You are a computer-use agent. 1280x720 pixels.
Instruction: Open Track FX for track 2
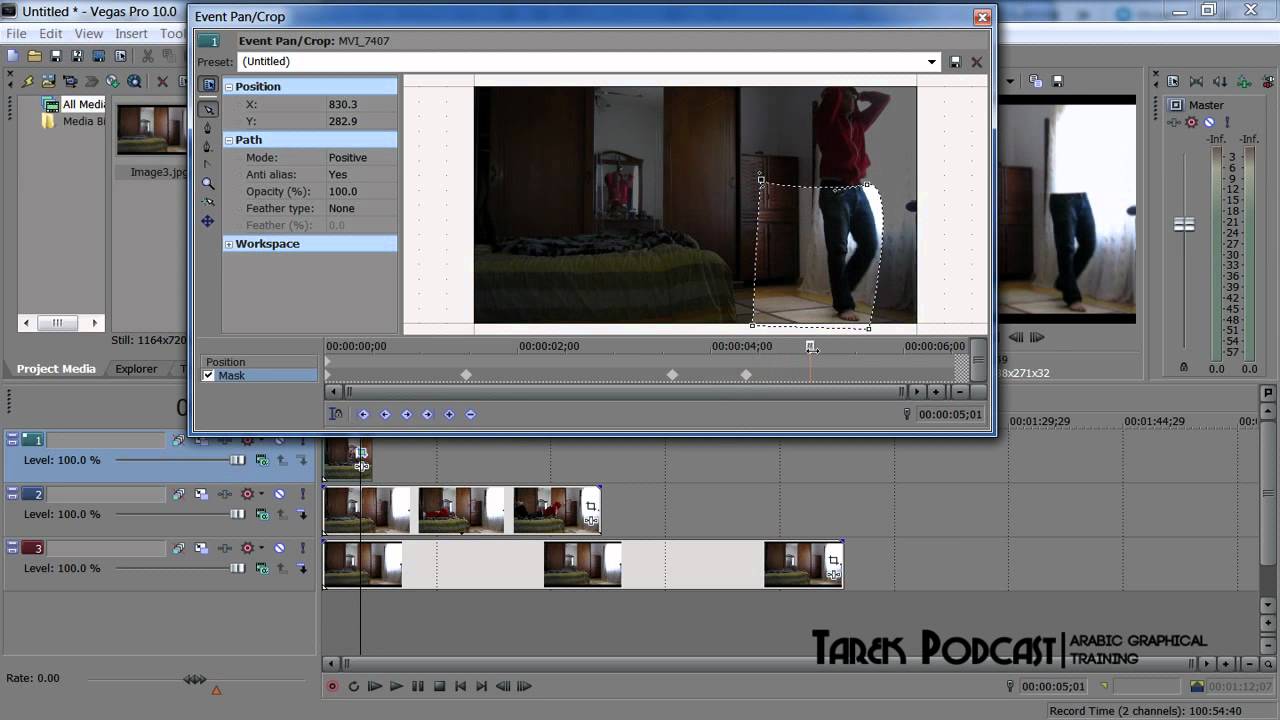click(225, 494)
